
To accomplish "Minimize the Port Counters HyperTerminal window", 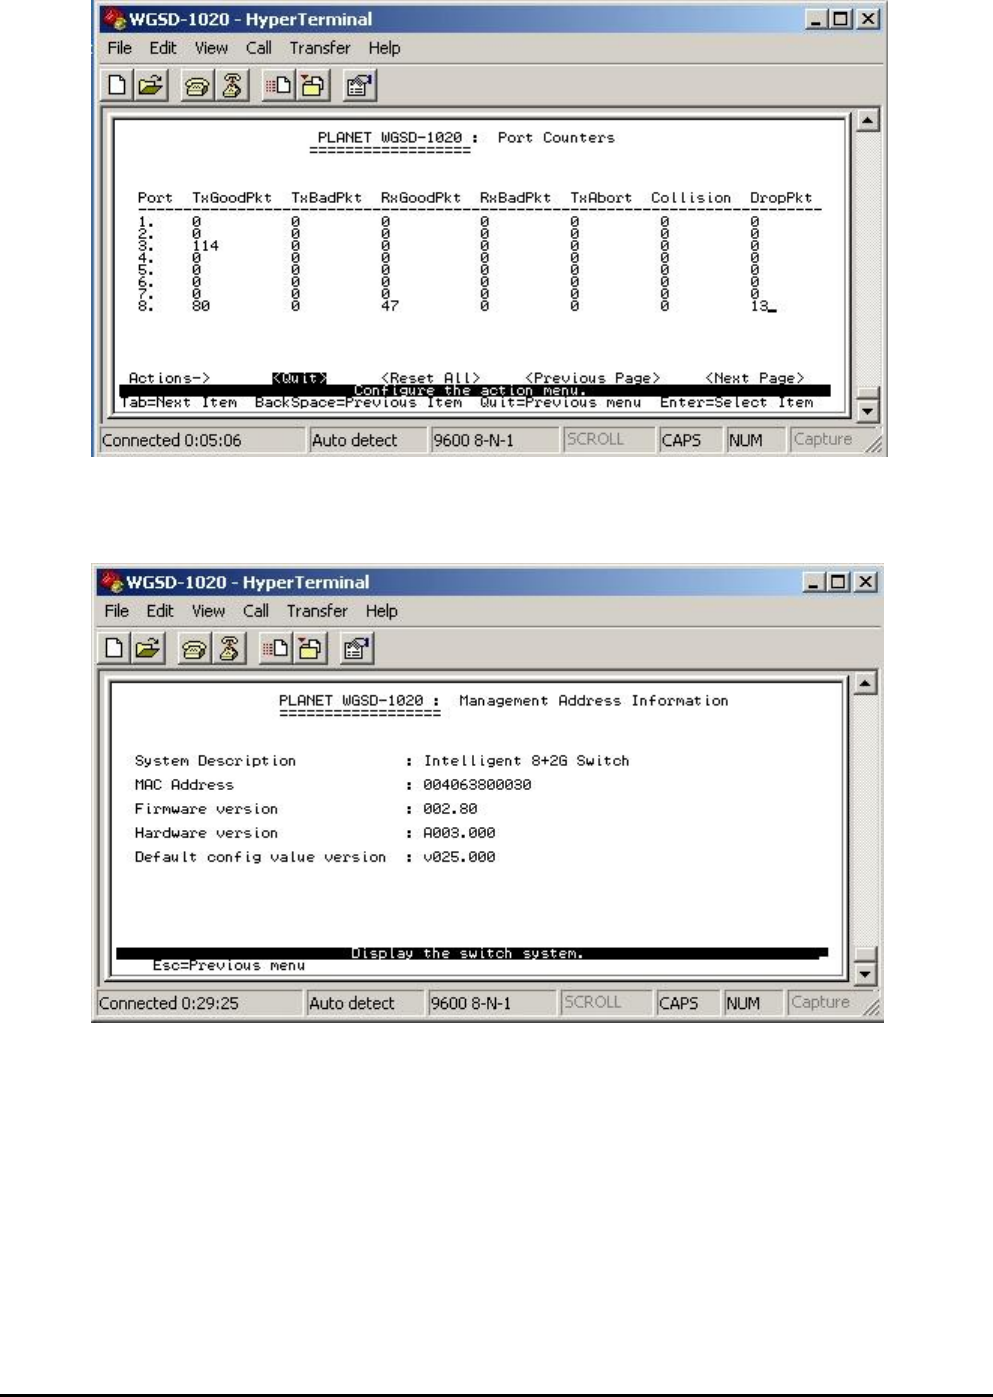I will 818,19.
